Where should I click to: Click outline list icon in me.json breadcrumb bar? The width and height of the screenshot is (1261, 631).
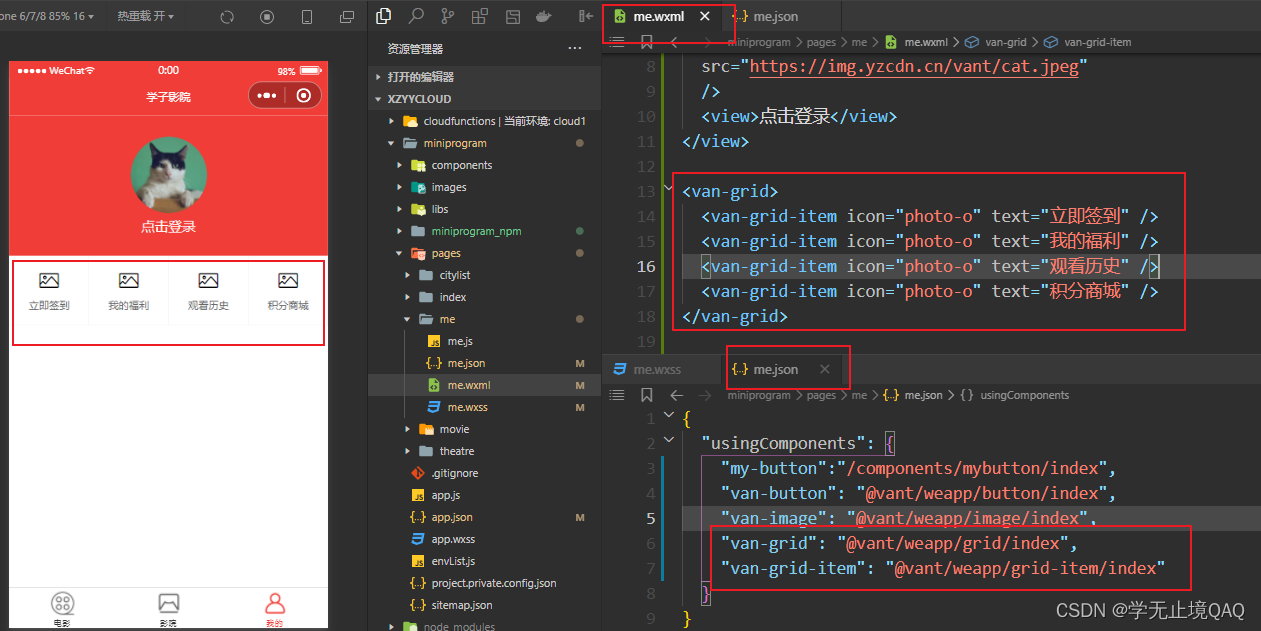617,395
